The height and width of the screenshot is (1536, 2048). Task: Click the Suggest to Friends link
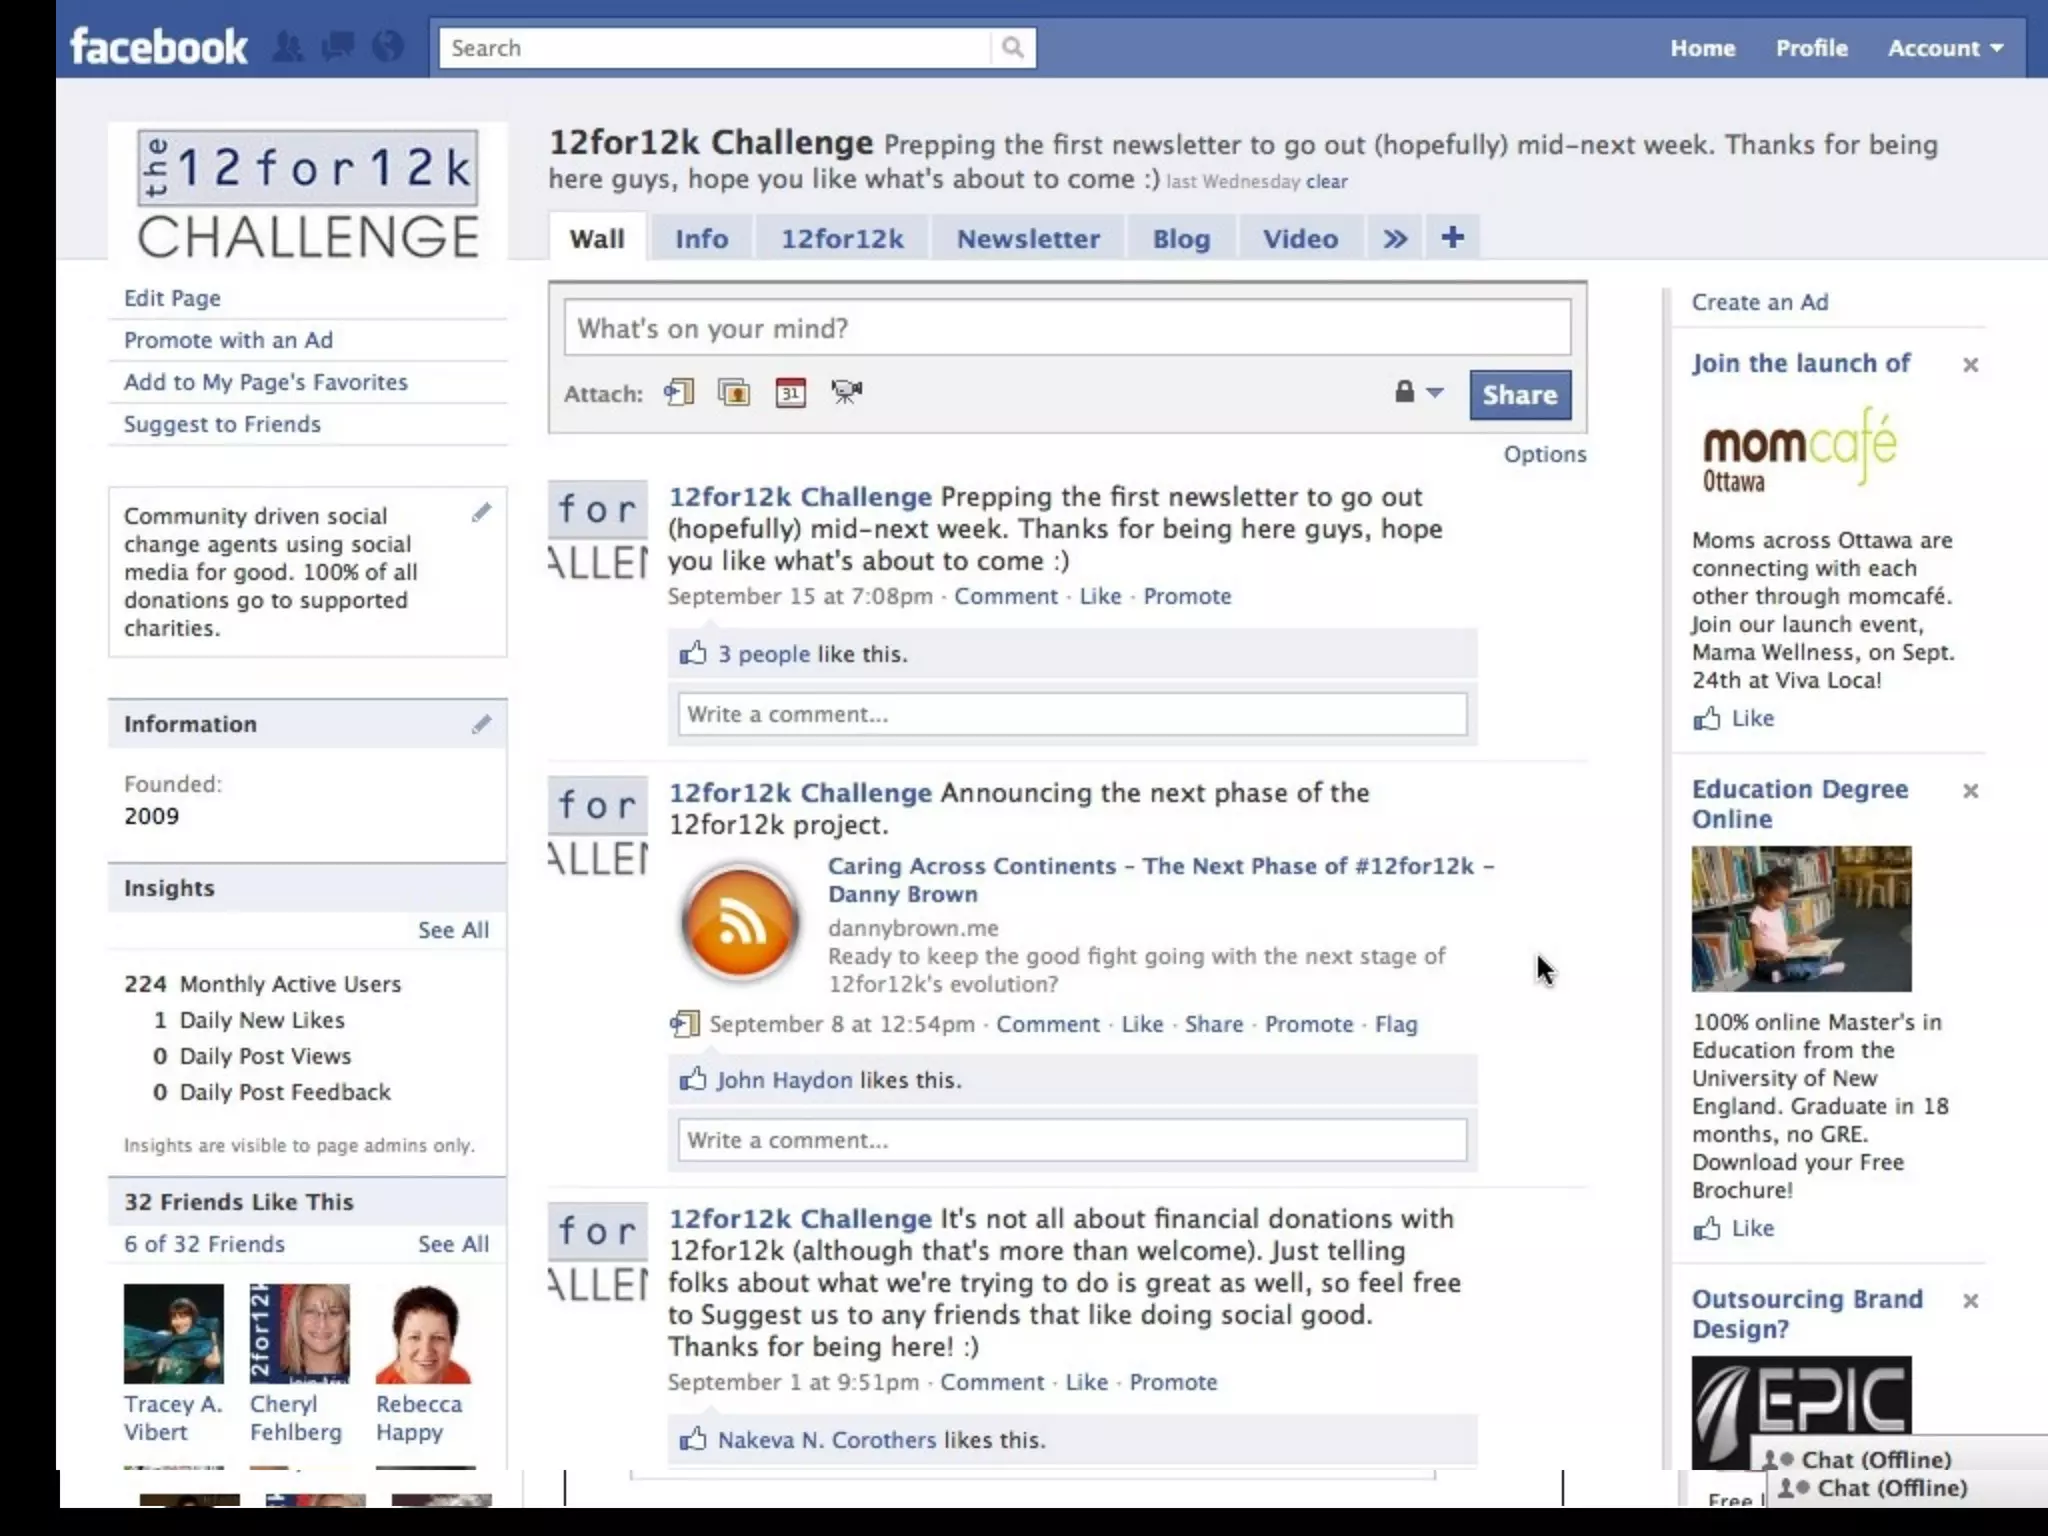point(222,424)
